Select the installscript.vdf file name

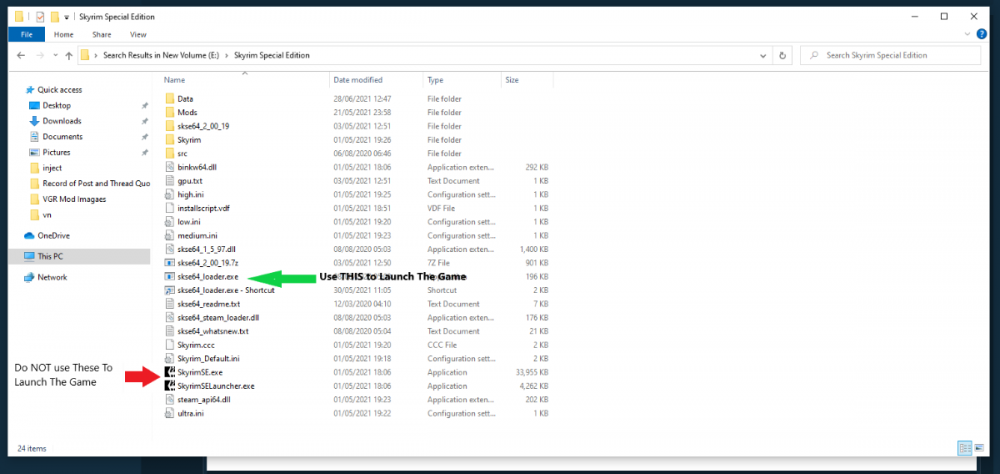(203, 208)
